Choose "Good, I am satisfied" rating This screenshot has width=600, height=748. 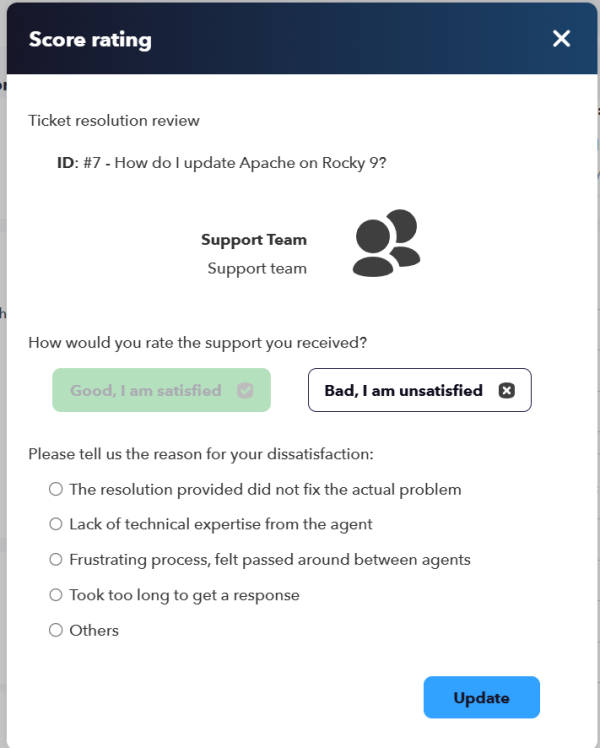(161, 390)
